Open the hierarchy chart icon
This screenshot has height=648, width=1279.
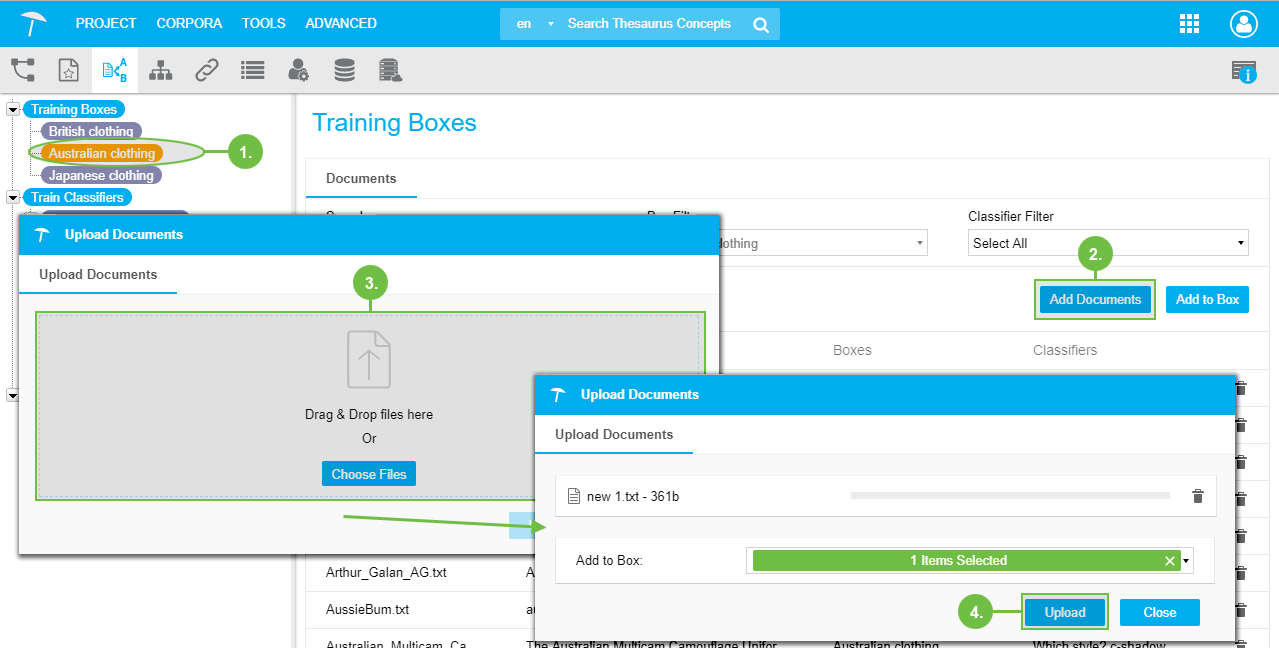point(160,70)
